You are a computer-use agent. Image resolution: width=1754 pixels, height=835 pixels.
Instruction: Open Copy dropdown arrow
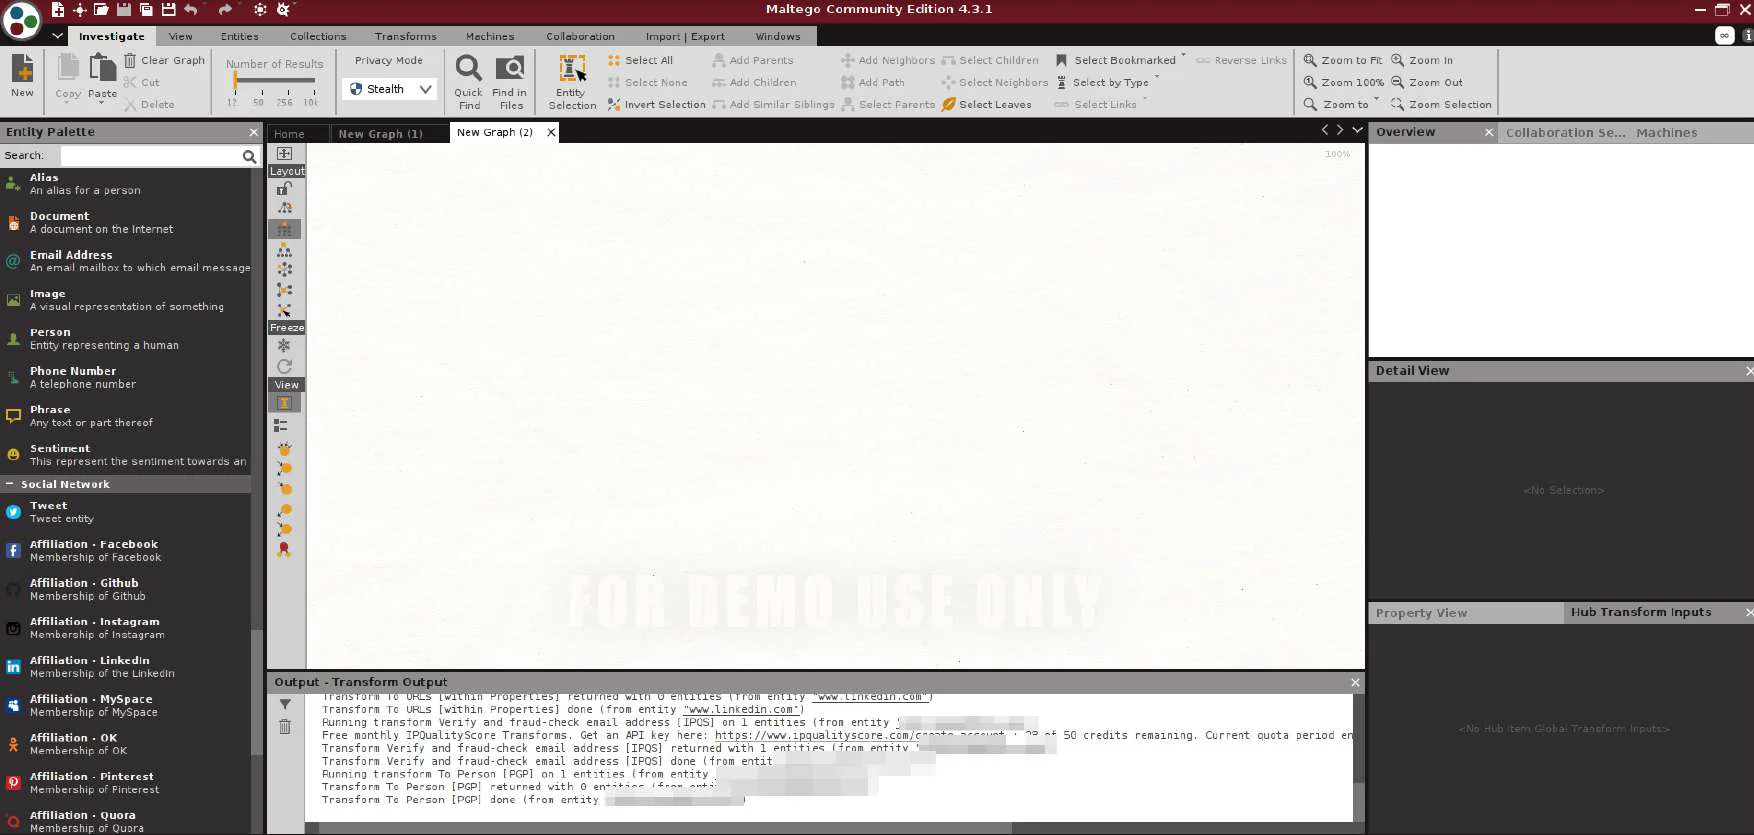pos(68,102)
